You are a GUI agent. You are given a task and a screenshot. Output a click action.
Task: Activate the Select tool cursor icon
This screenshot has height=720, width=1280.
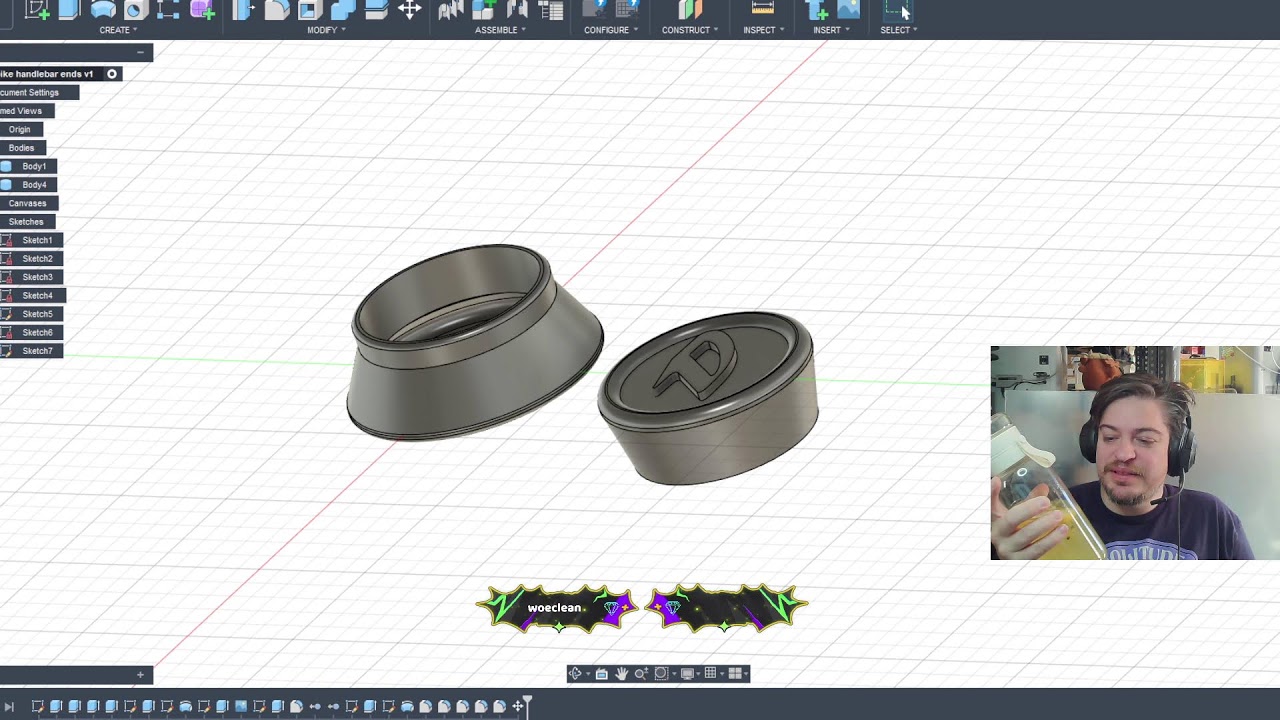point(897,9)
